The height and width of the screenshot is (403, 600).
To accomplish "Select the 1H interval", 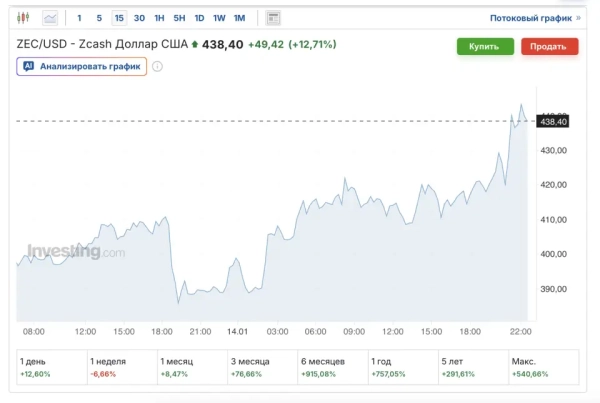I will click(x=159, y=18).
